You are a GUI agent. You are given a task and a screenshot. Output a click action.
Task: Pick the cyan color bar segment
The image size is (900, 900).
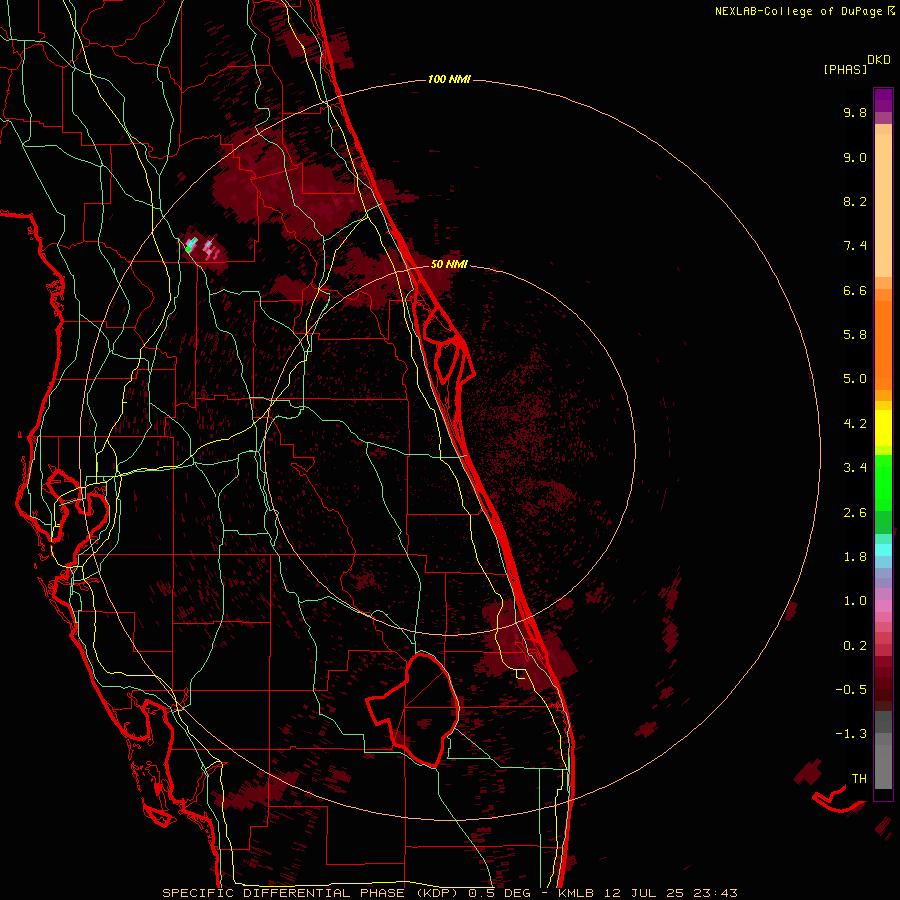point(883,550)
